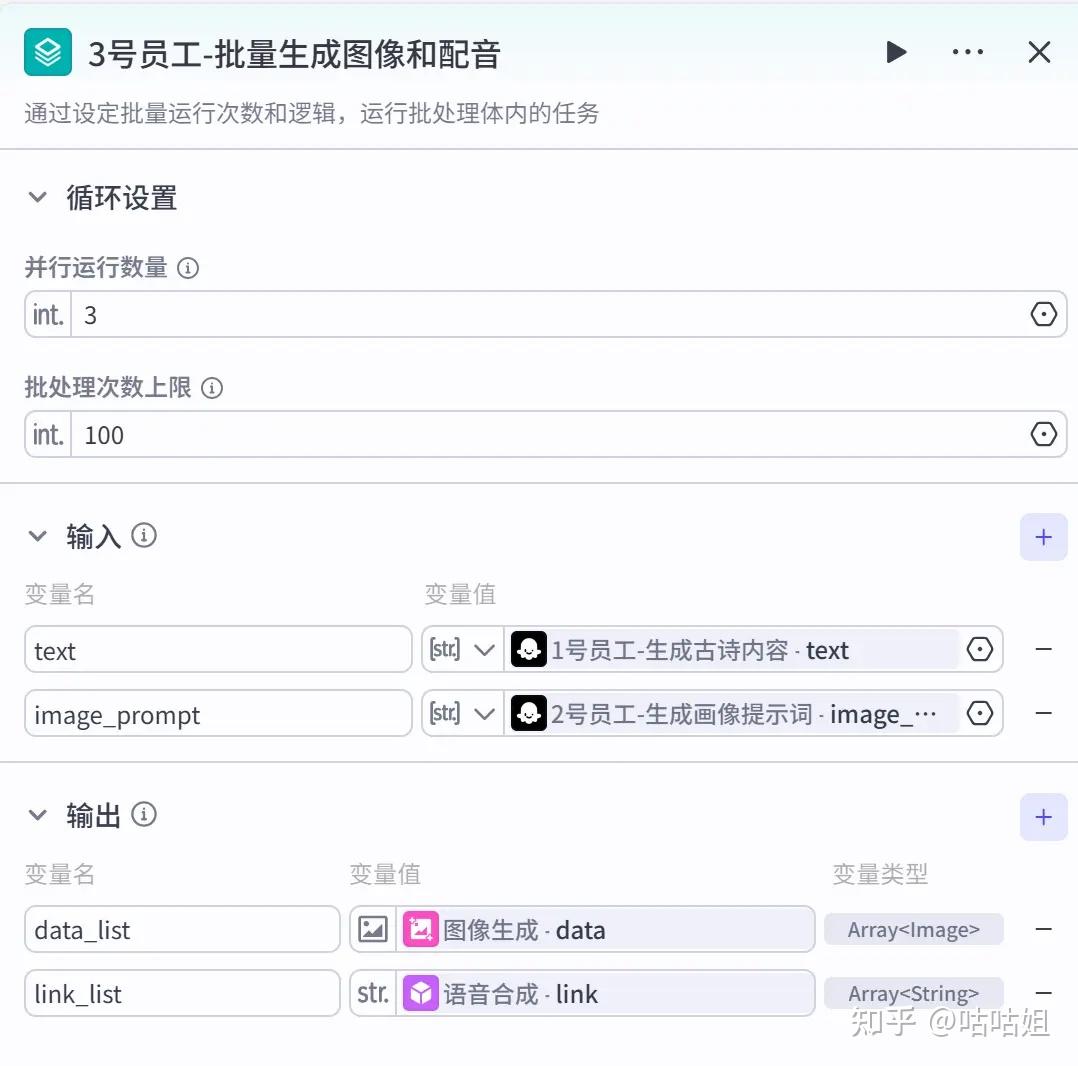Viewport: 1078px width, 1066px height.
Task: Click the info icon beside 并行运行数量
Action: [x=187, y=268]
